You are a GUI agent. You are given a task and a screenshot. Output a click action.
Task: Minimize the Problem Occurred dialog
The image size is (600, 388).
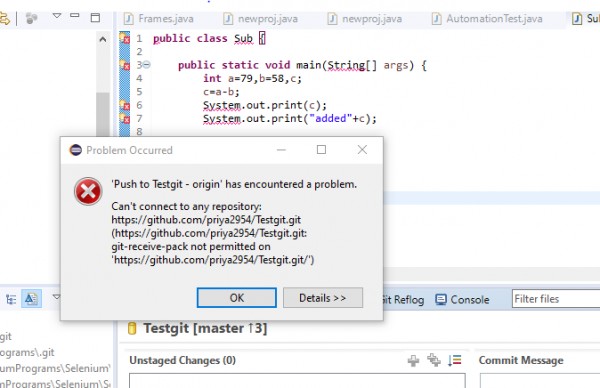281,150
